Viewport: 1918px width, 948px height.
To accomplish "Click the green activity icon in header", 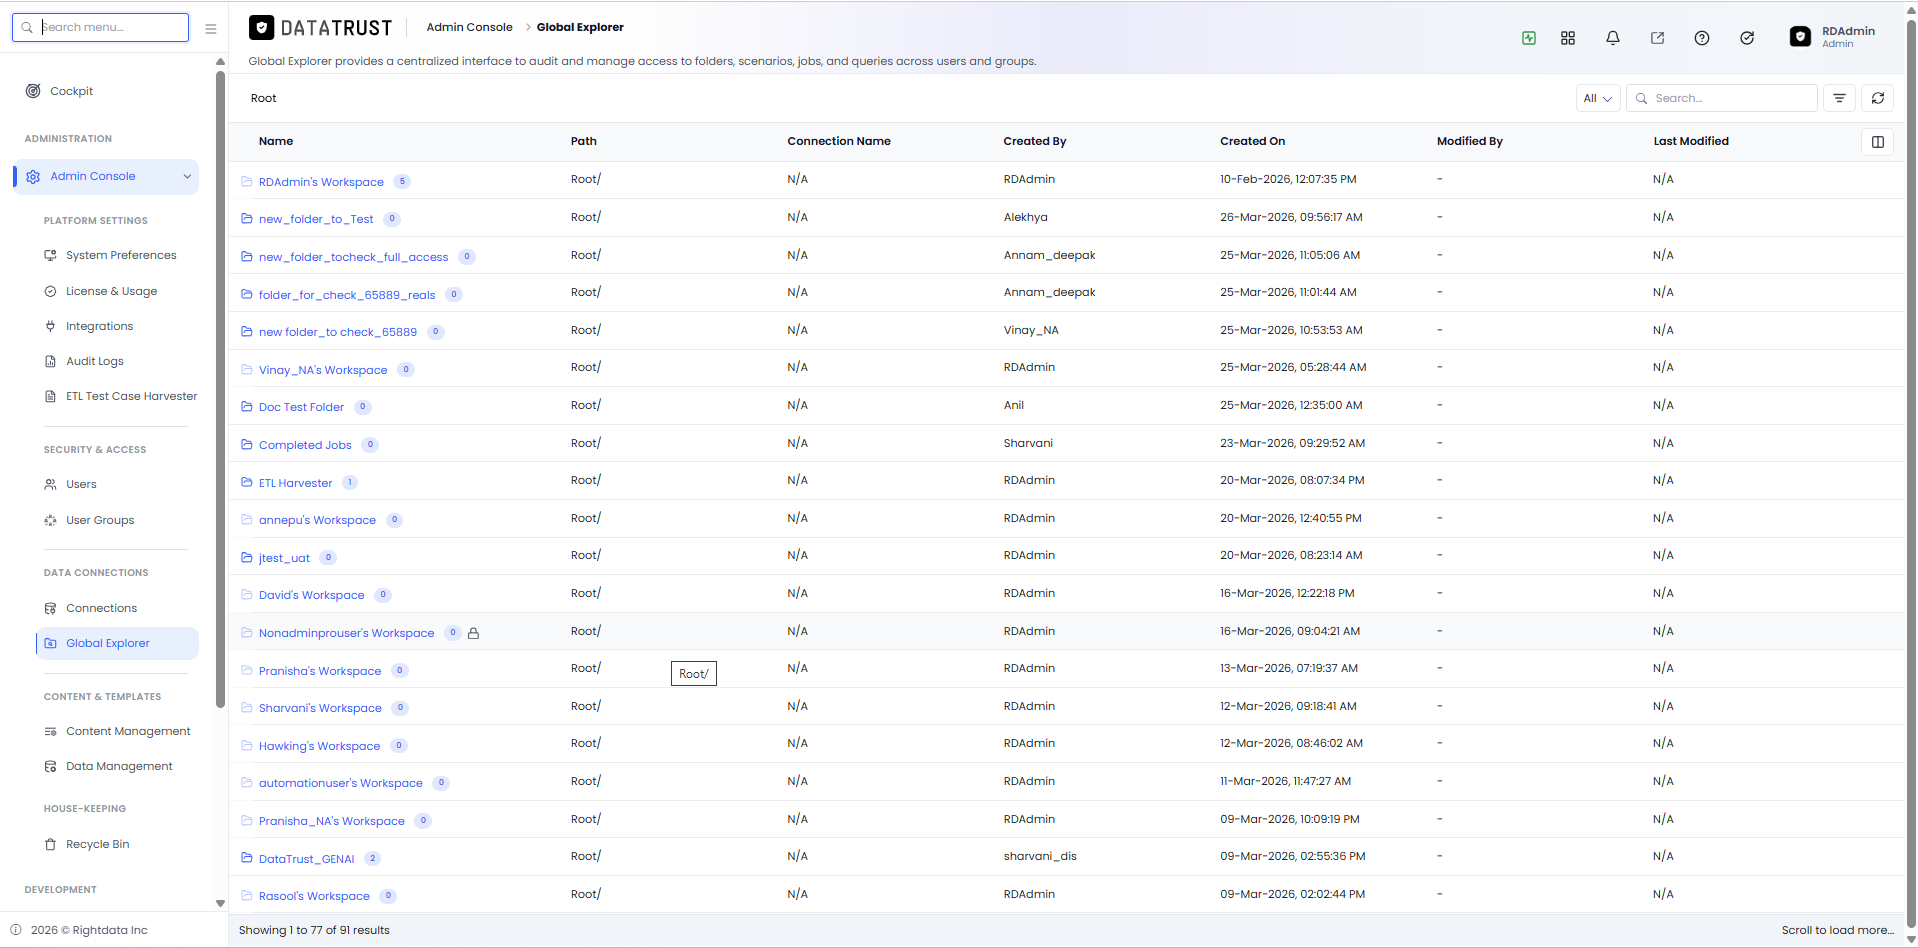I will click(1528, 38).
